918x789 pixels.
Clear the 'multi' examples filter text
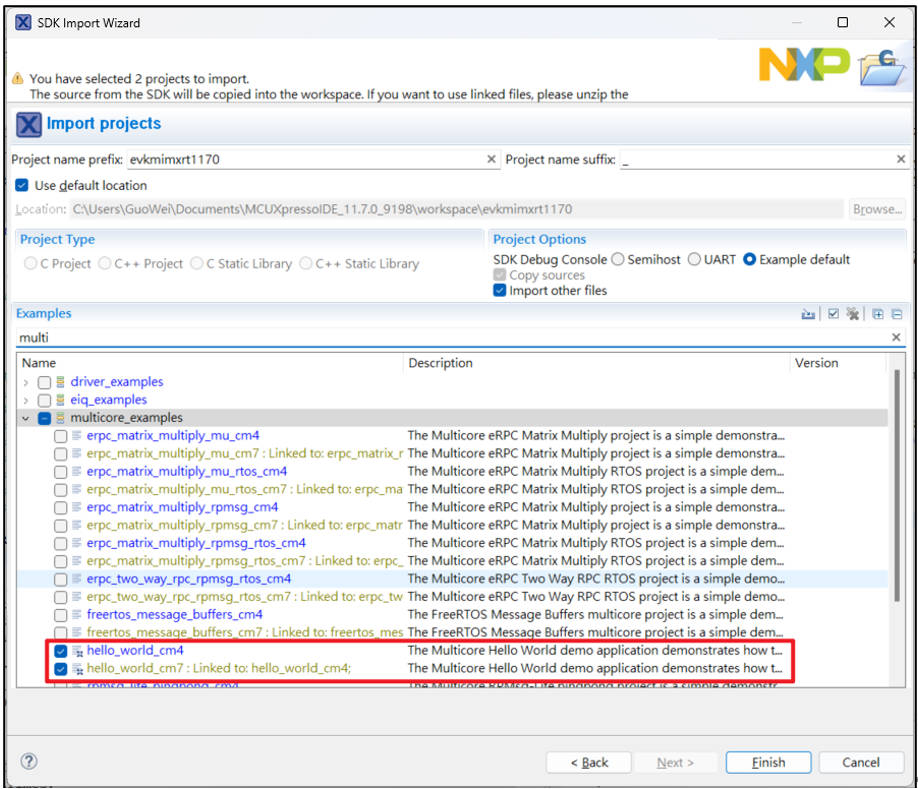pyautogui.click(x=896, y=338)
